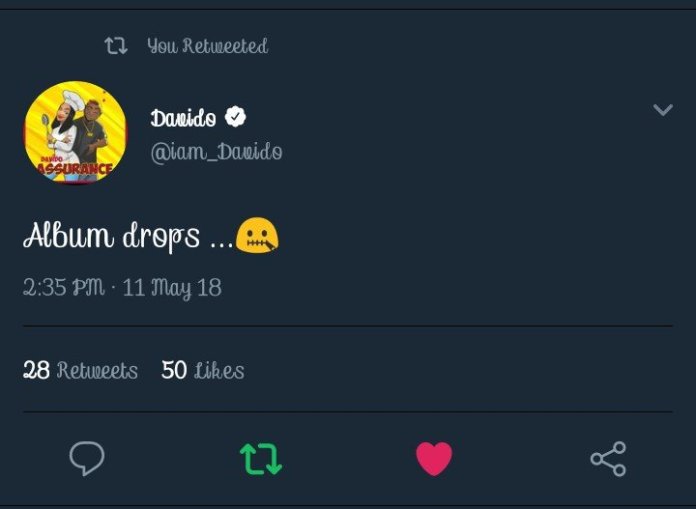
Task: View the 28 Retweets list
Action: point(81,370)
